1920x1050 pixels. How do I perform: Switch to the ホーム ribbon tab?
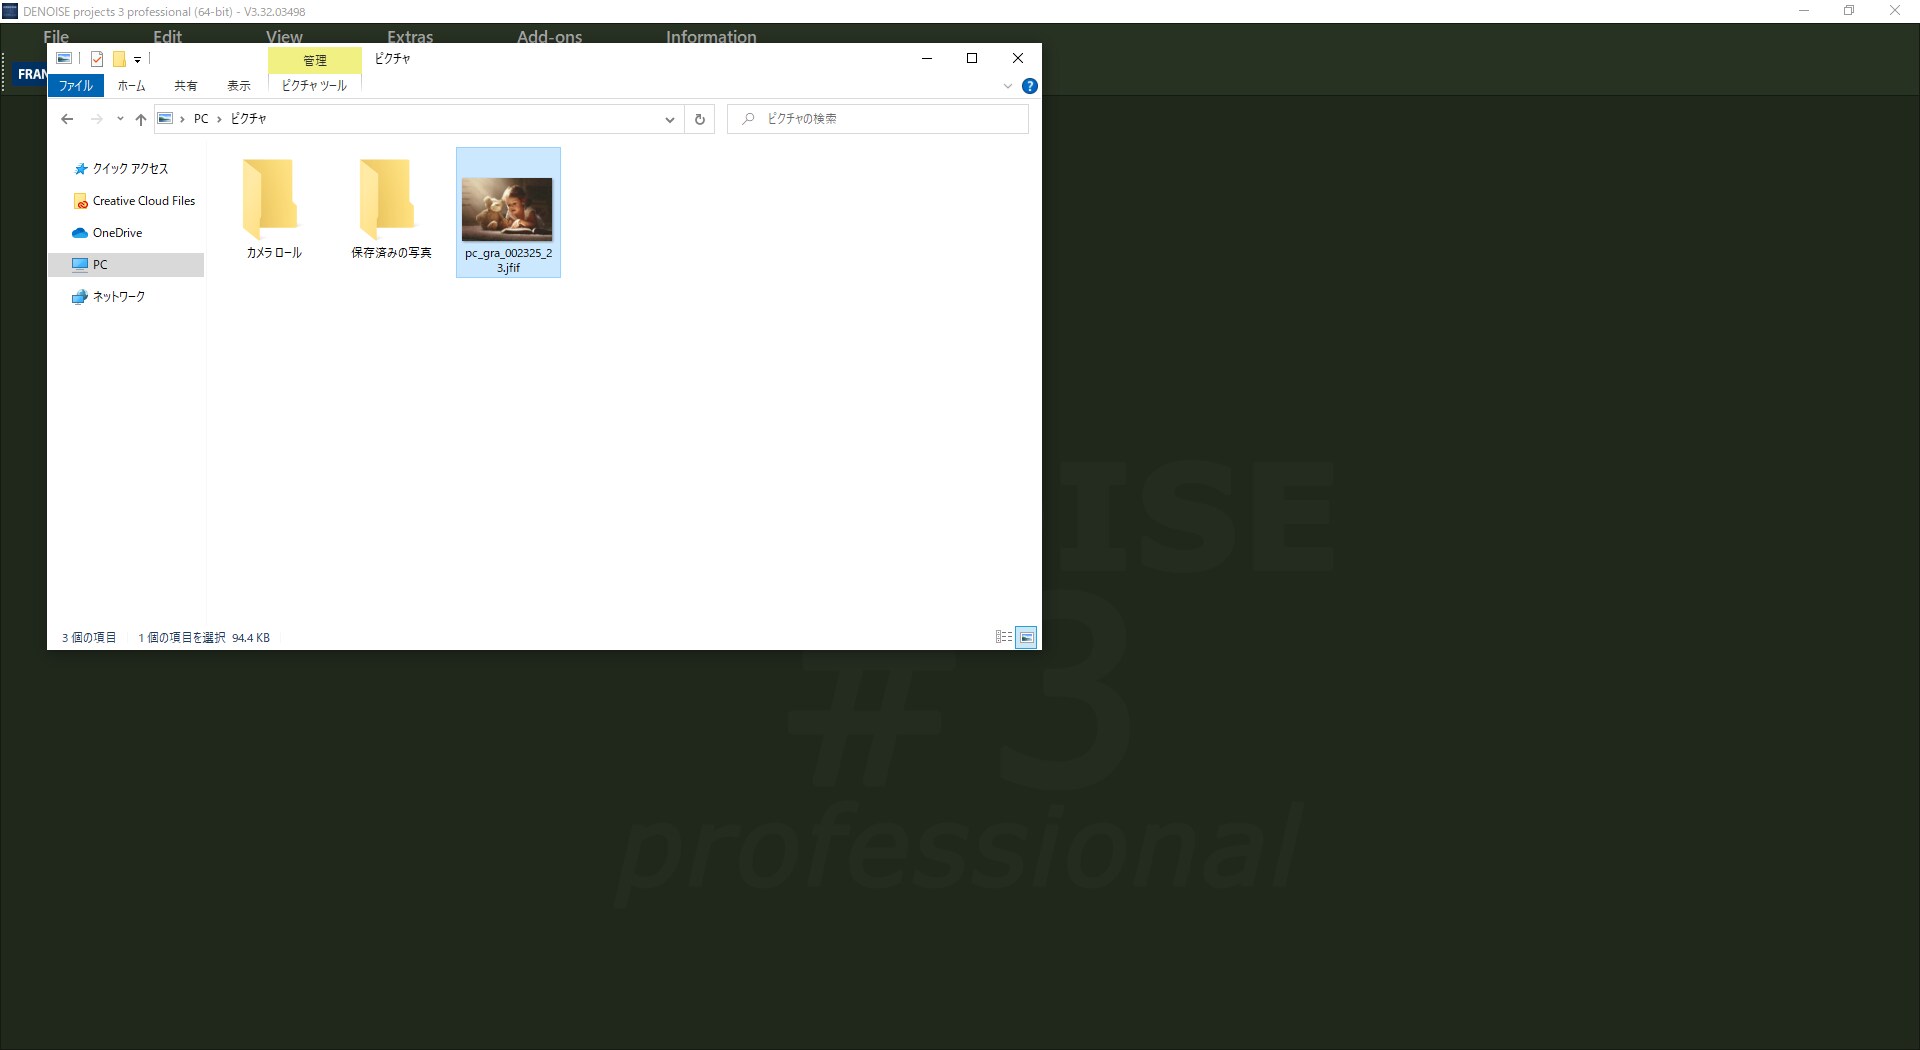(131, 86)
